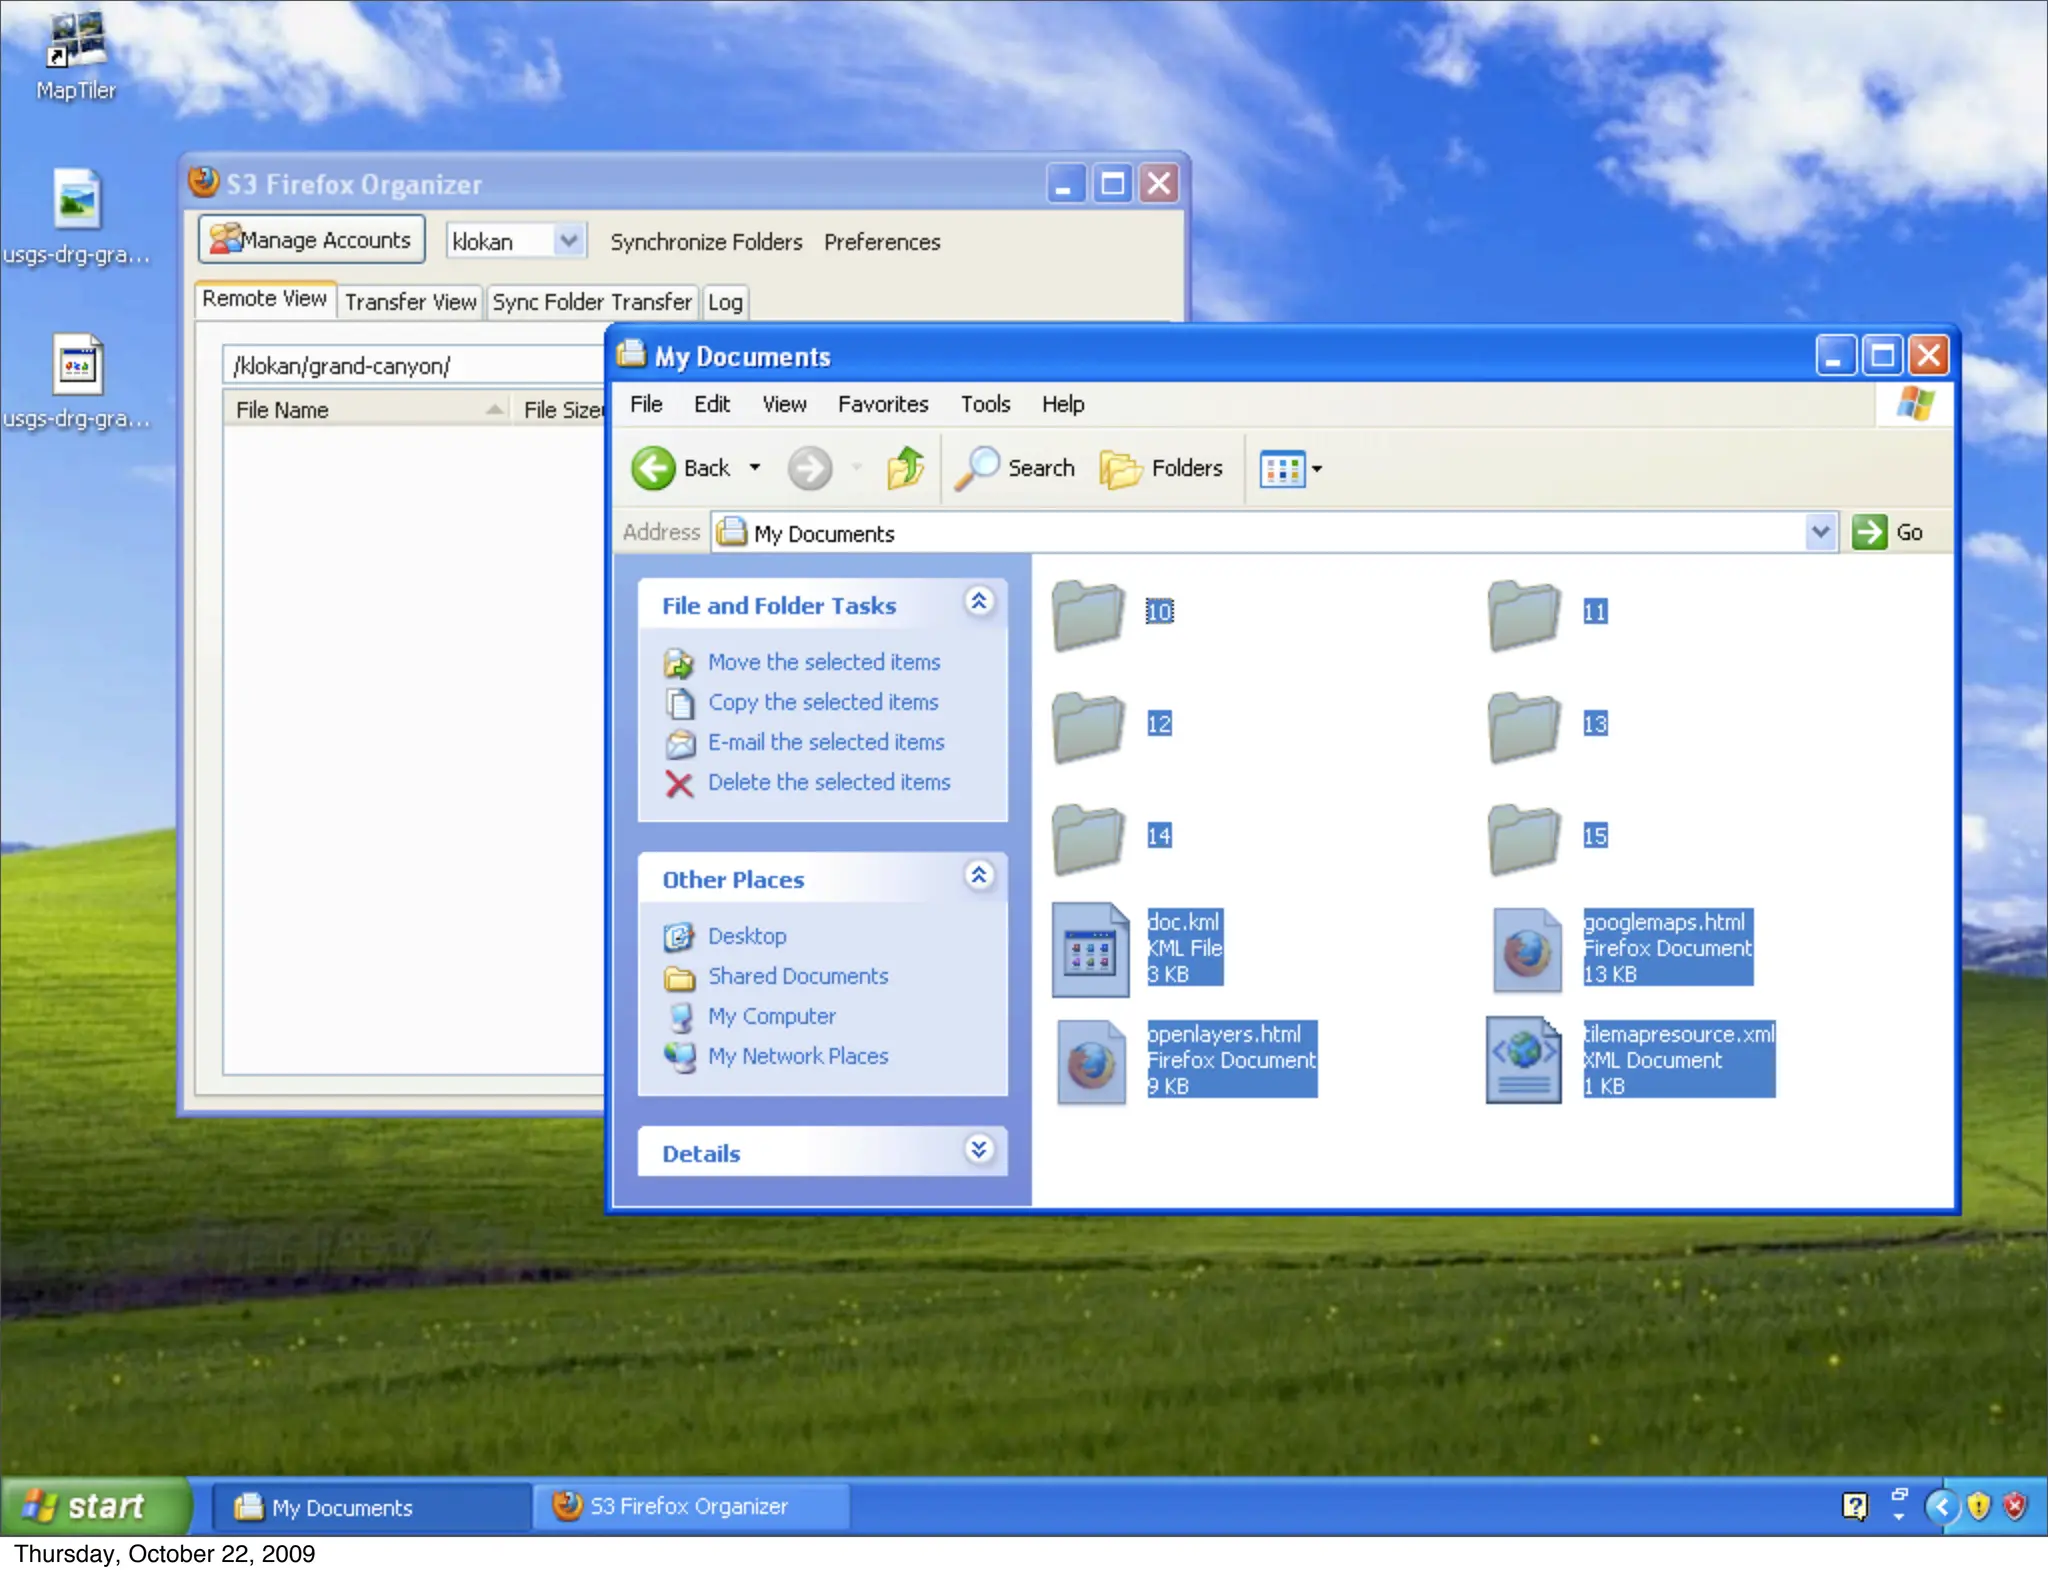Viewport: 2048px width, 1576px height.
Task: Open the Favorites menu
Action: point(882,404)
